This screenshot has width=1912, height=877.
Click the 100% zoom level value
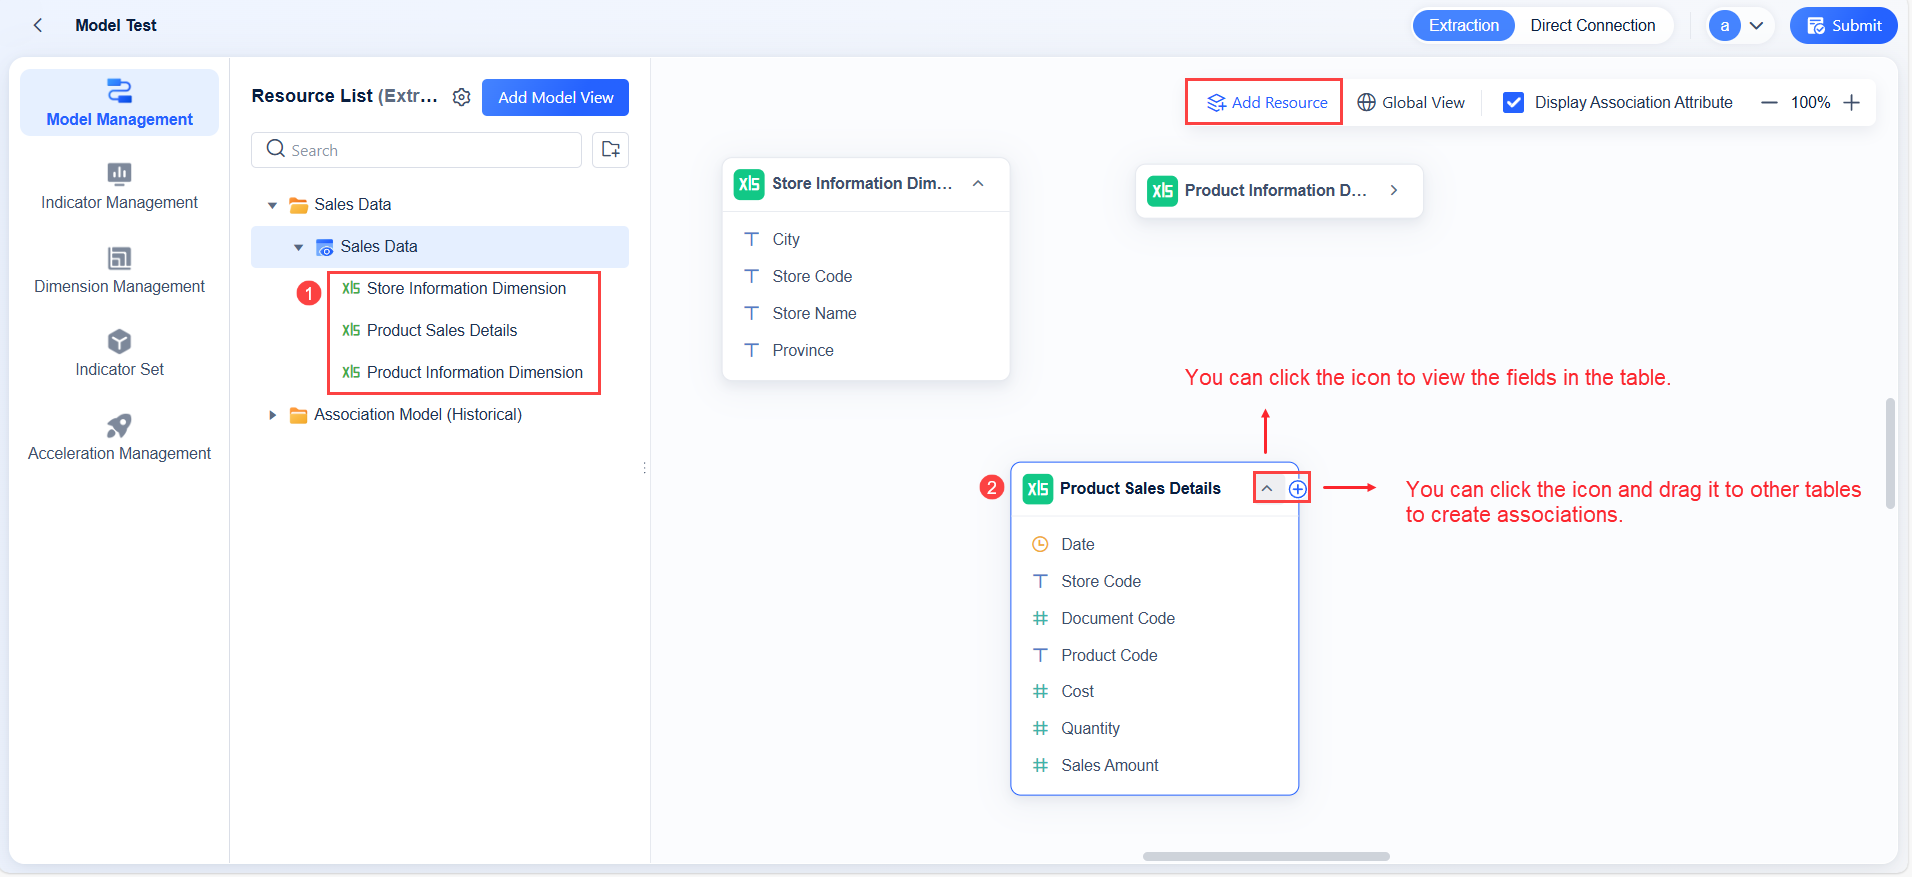1810,102
